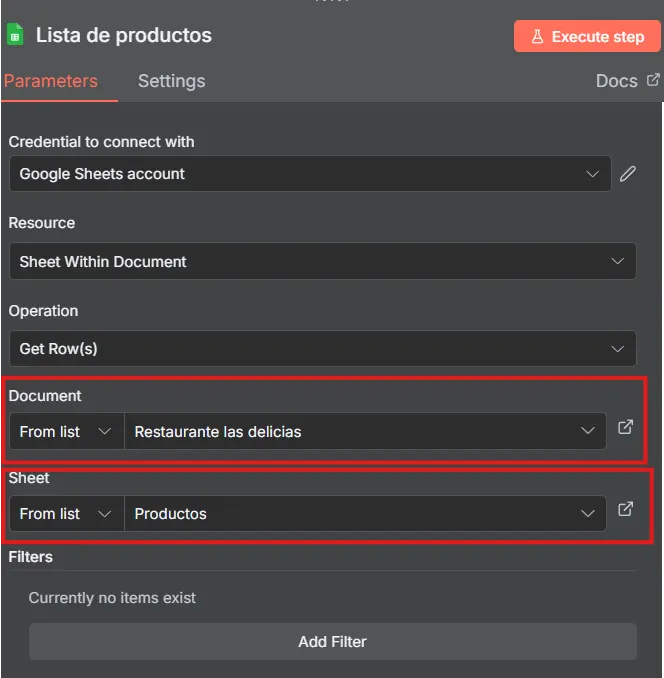664x678 pixels.
Task: Expand the Operation dropdown set to Get Row(s)
Action: click(x=322, y=349)
